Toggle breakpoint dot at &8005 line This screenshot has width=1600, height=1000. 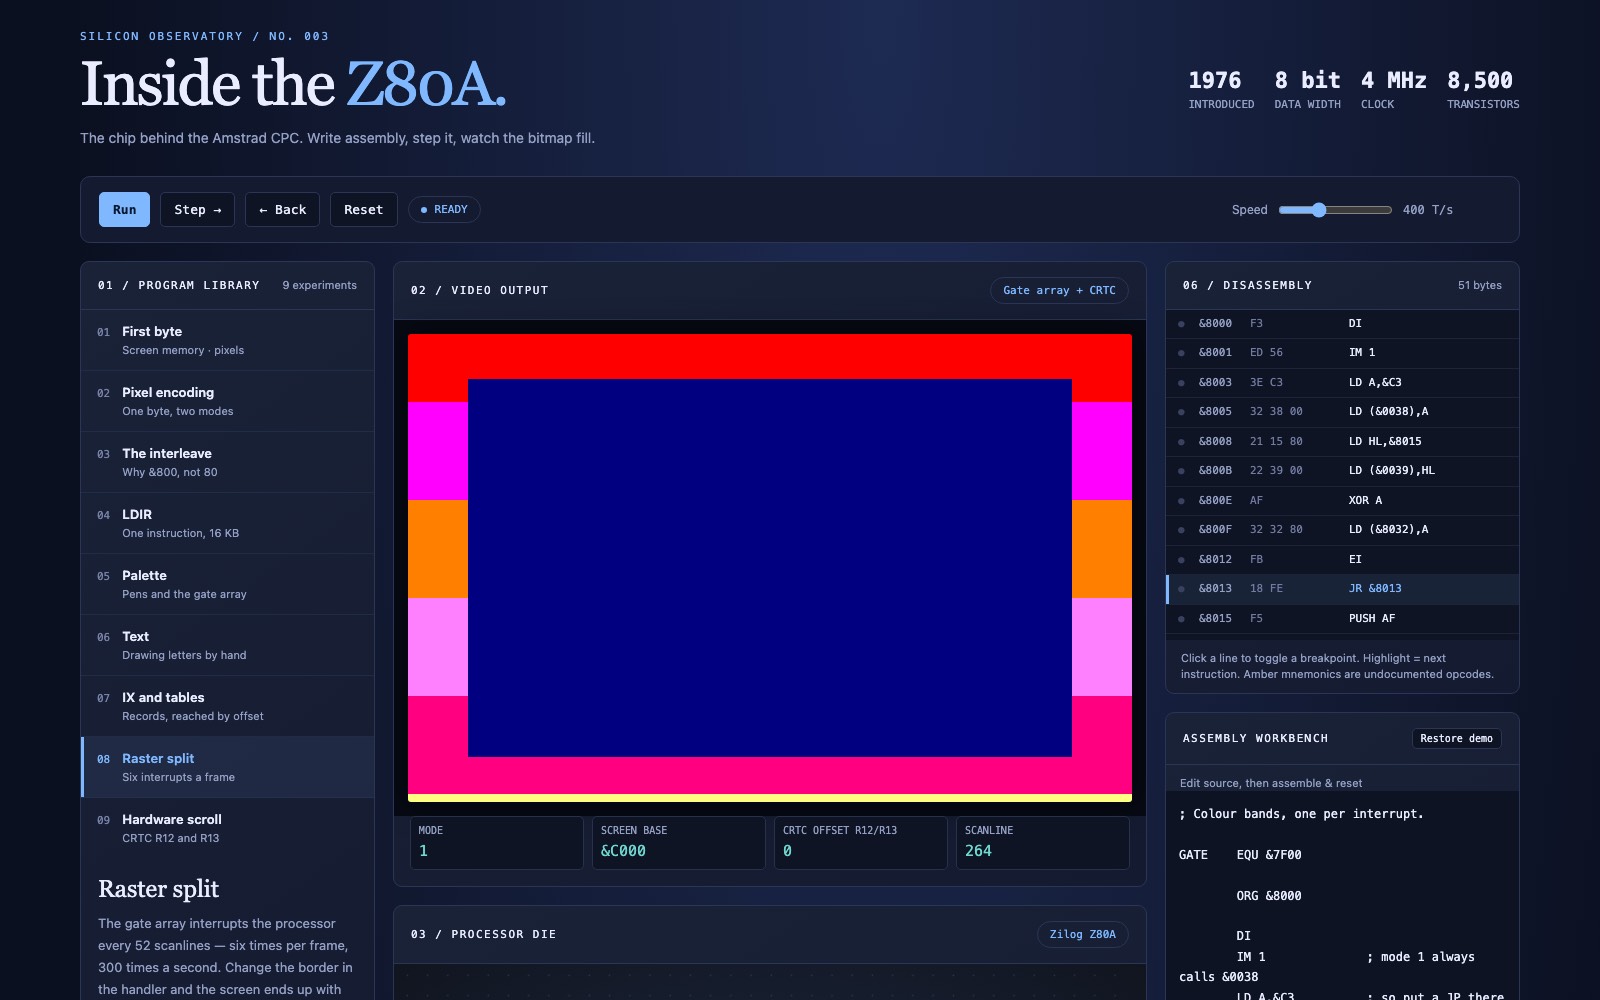coord(1181,412)
